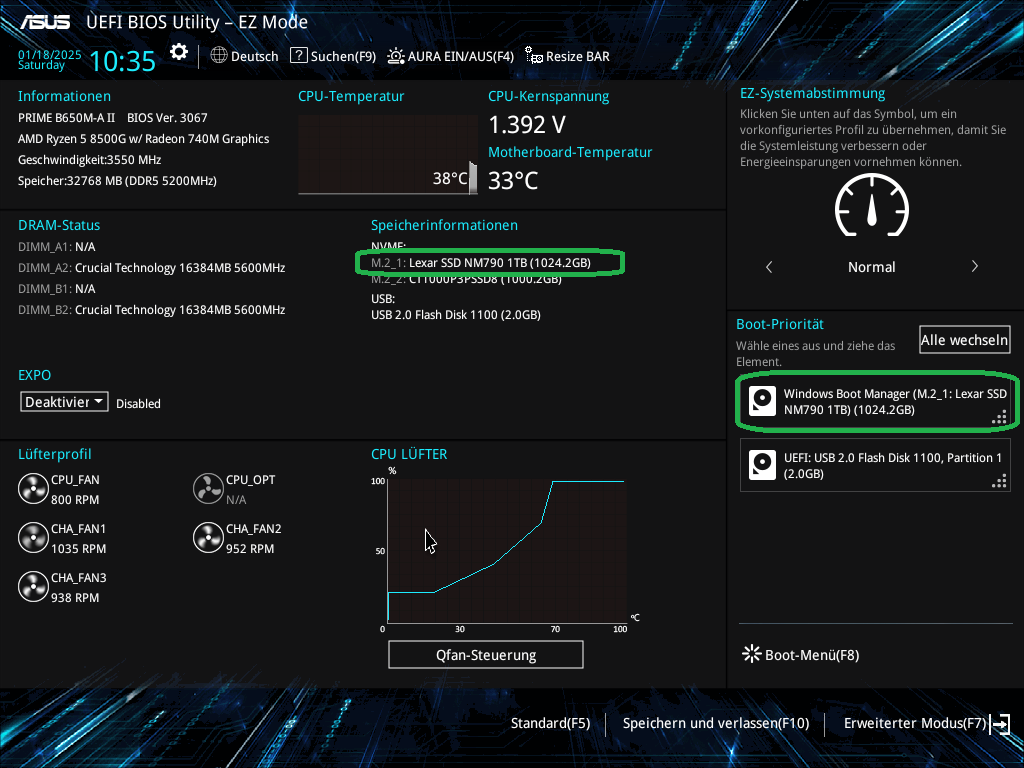
Task: Load defaults with Standard(F5)
Action: tap(551, 723)
